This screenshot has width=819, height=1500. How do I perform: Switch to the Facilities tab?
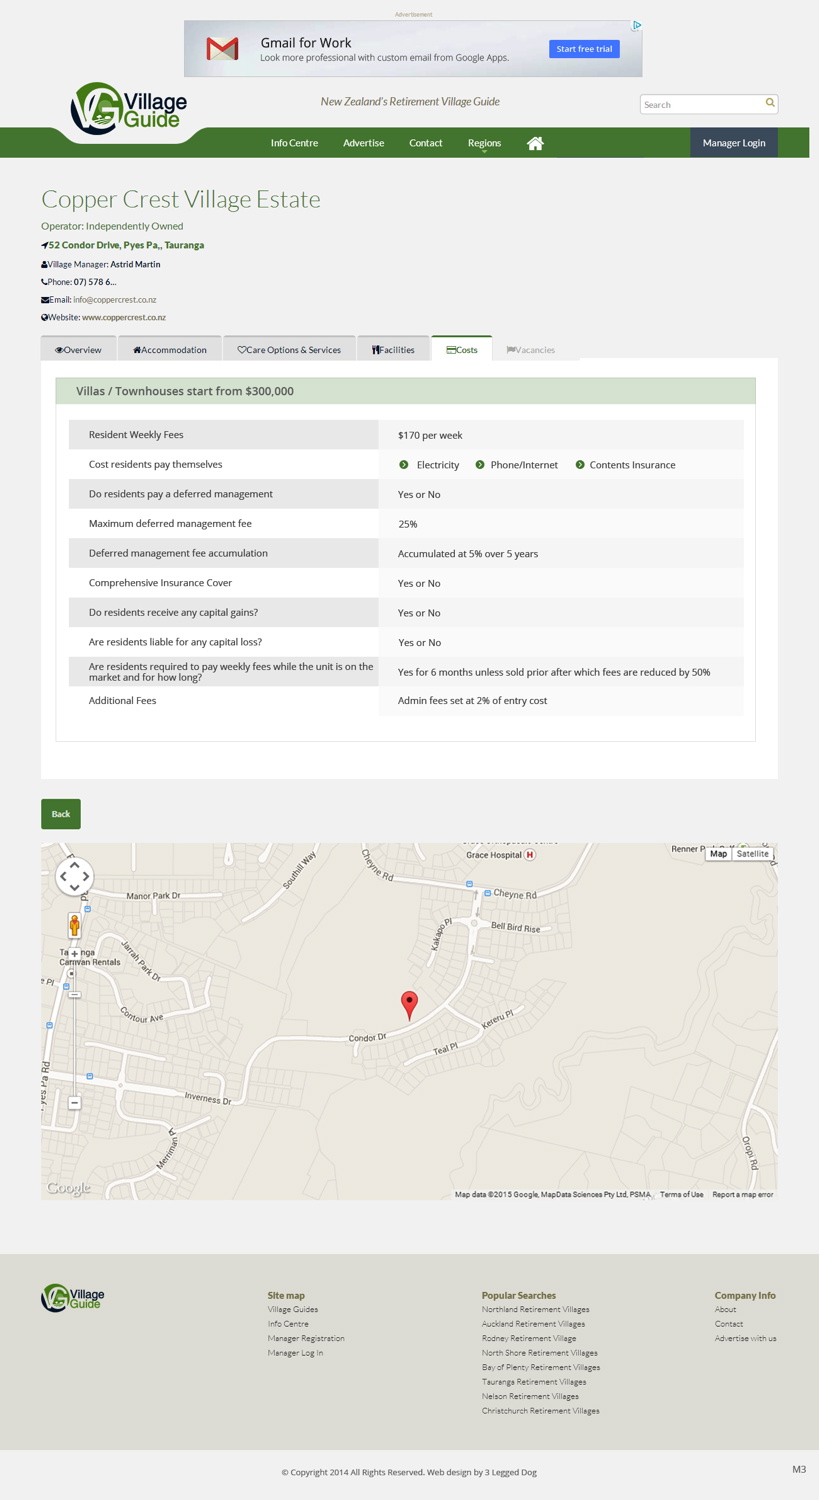click(393, 348)
